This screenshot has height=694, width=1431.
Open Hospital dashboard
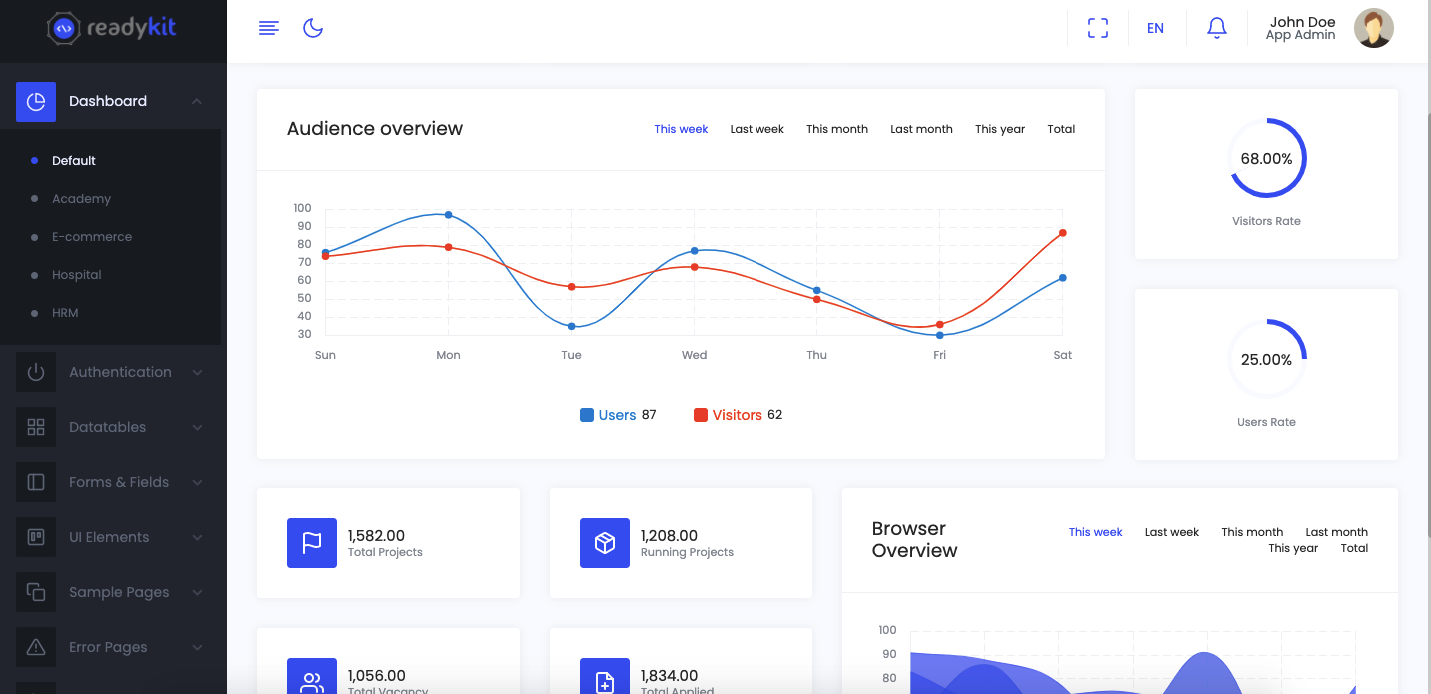pyautogui.click(x=77, y=274)
